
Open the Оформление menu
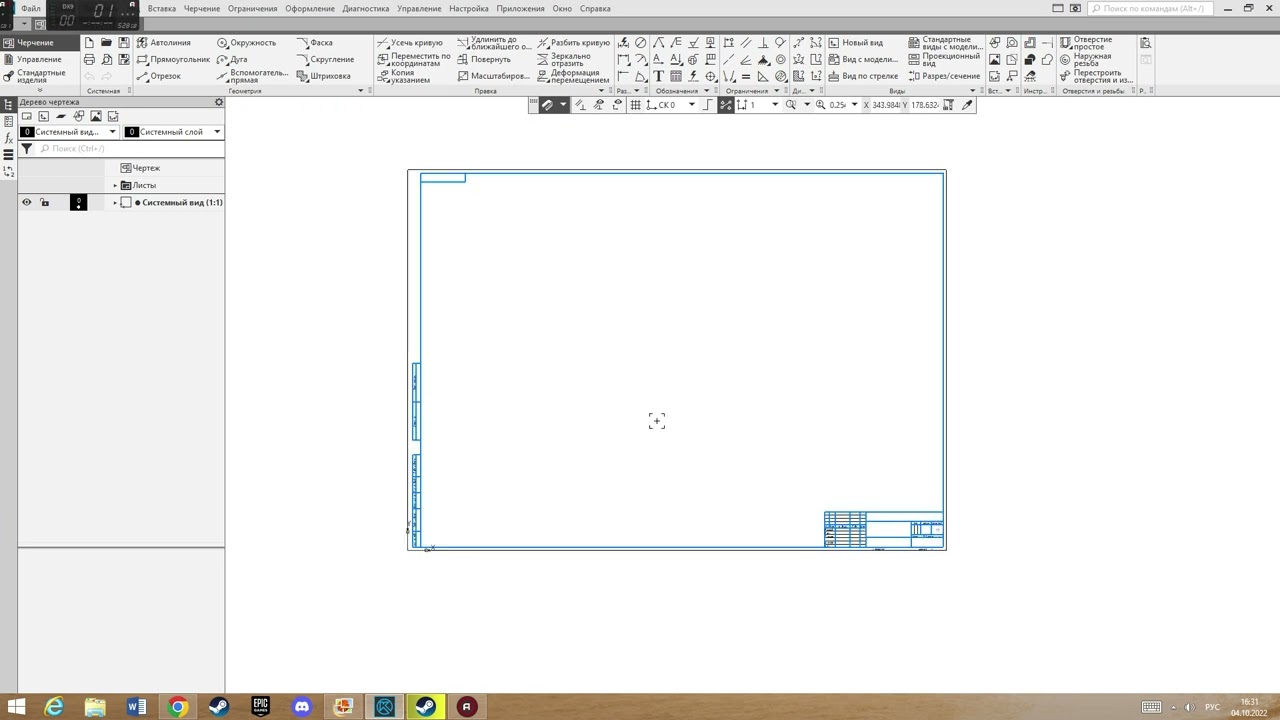click(x=310, y=8)
